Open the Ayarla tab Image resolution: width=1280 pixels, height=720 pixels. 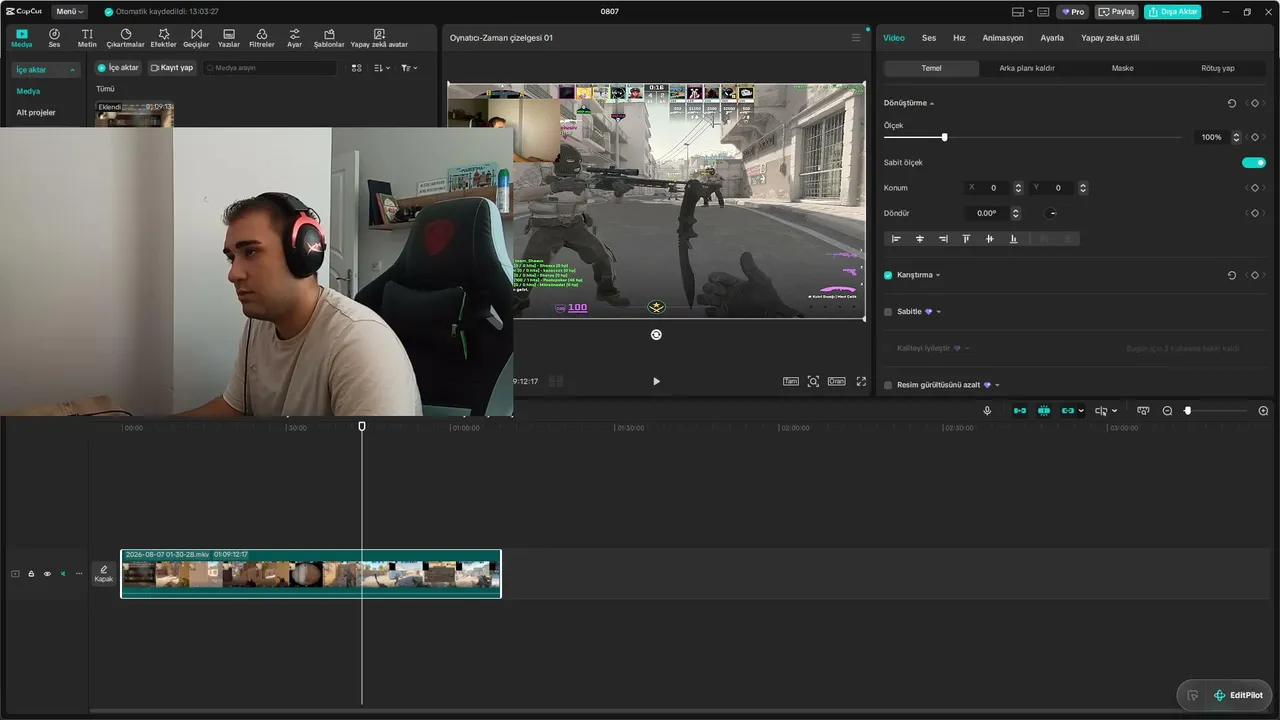(x=1052, y=38)
